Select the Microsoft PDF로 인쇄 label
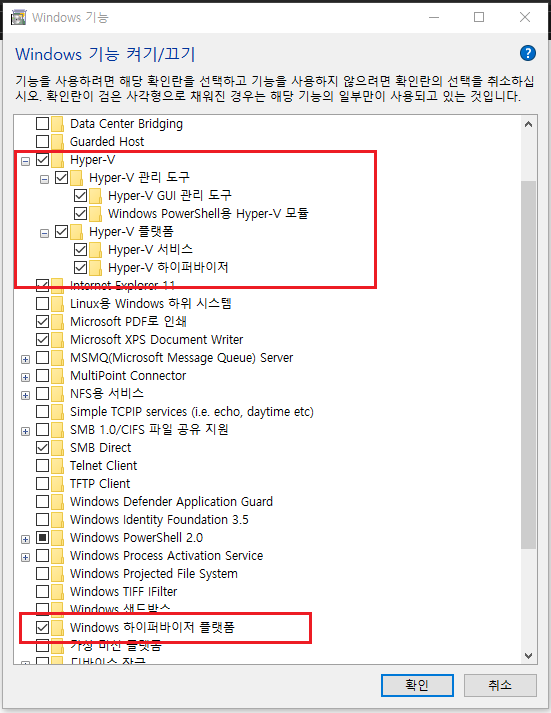This screenshot has width=551, height=713. click(x=128, y=321)
